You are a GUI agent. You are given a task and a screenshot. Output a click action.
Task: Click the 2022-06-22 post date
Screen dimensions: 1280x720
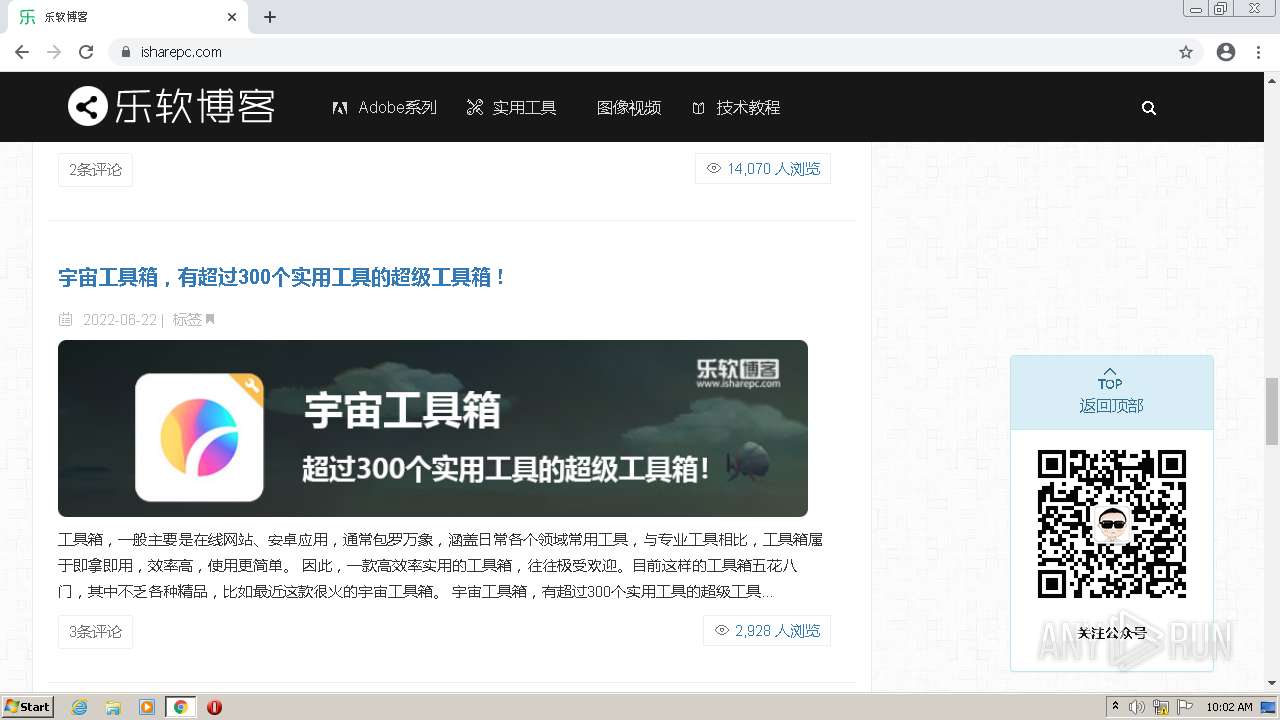[x=119, y=320]
